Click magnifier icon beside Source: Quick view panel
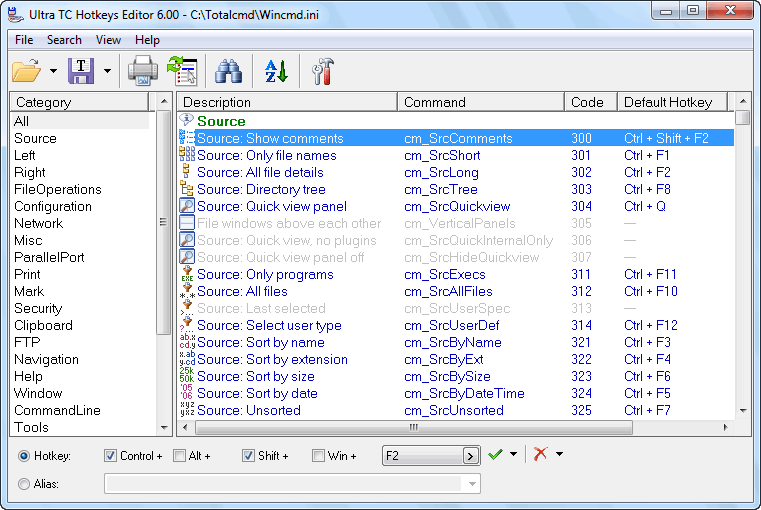 point(187,206)
